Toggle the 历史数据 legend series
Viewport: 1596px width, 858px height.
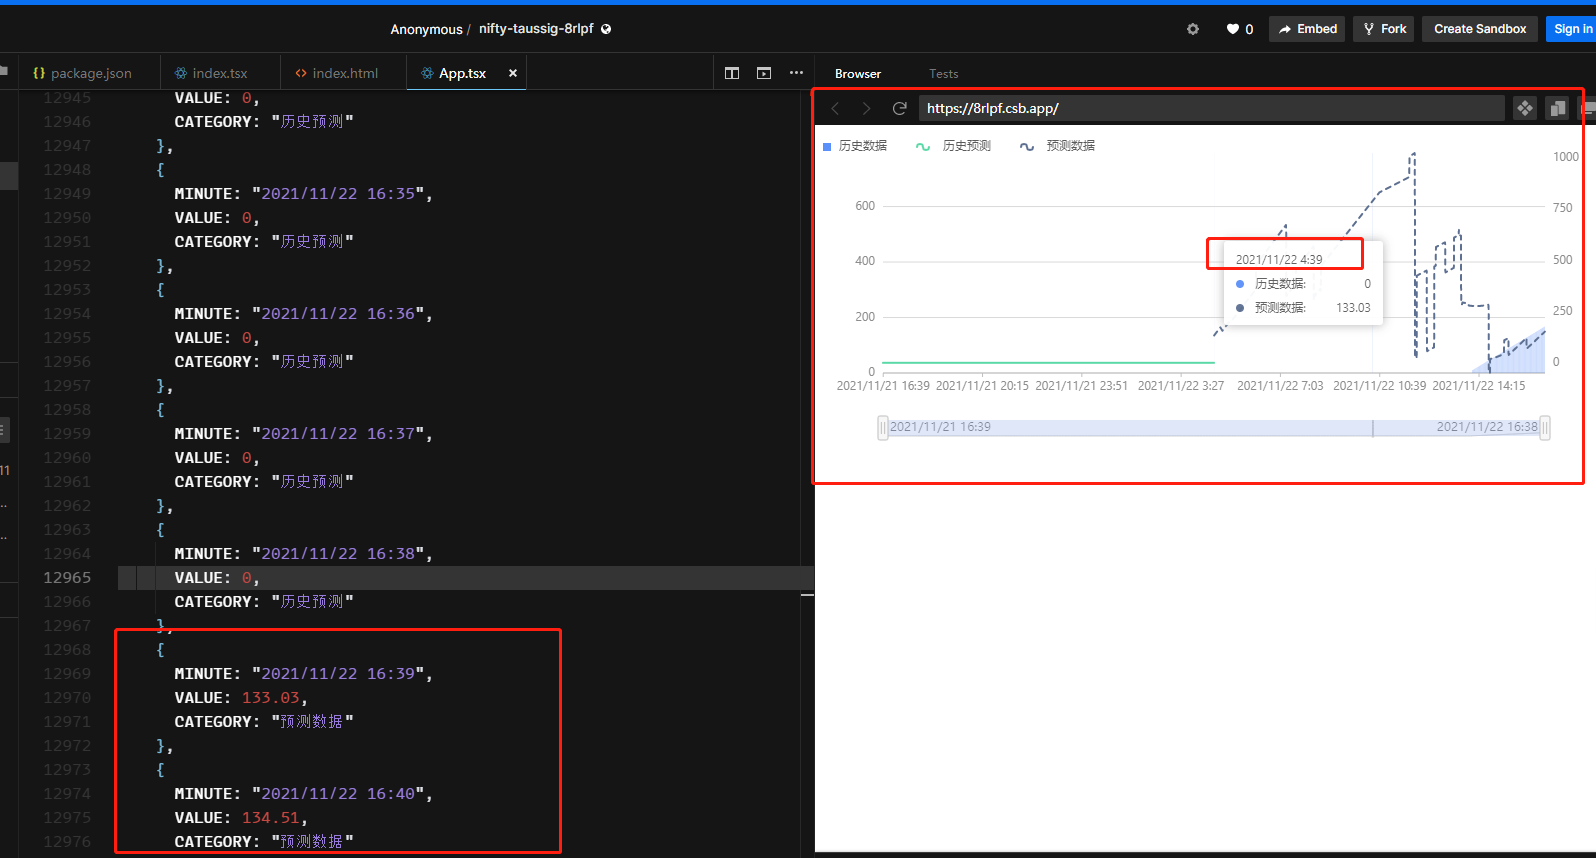point(855,146)
